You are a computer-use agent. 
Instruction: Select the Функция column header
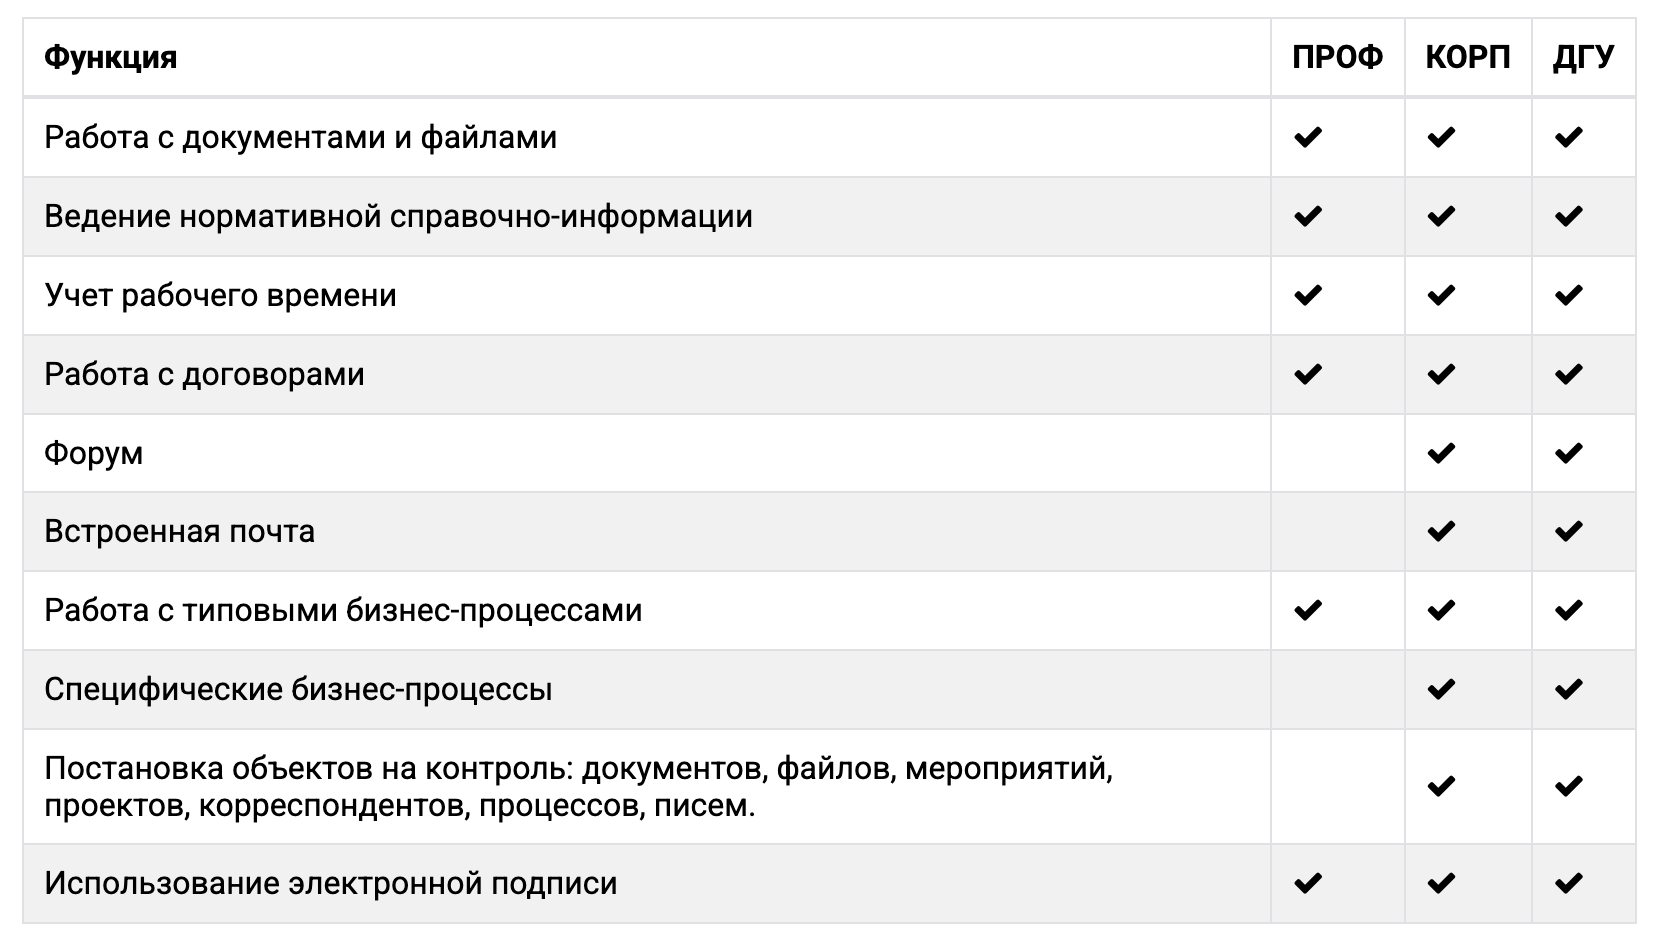click(x=111, y=57)
